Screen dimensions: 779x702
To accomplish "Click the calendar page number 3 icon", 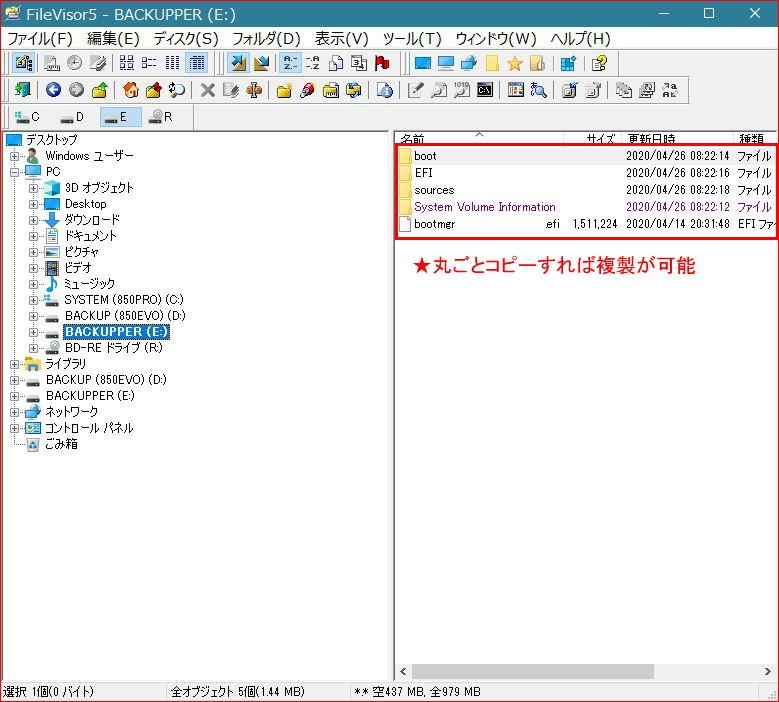I will 359,63.
